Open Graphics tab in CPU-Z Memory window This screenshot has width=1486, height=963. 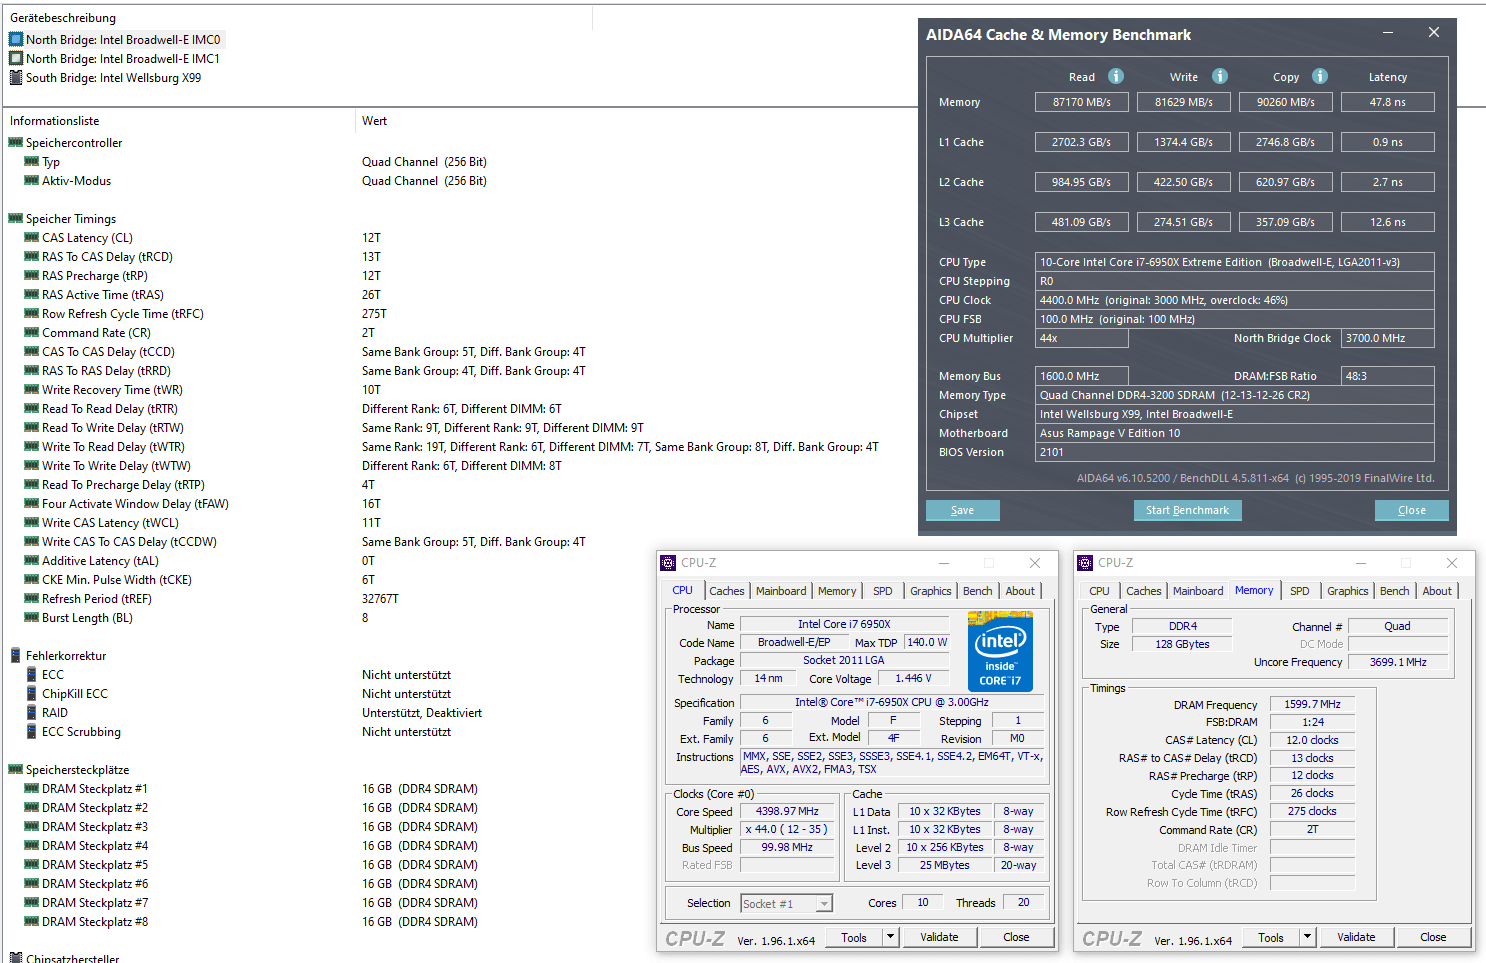(1348, 591)
